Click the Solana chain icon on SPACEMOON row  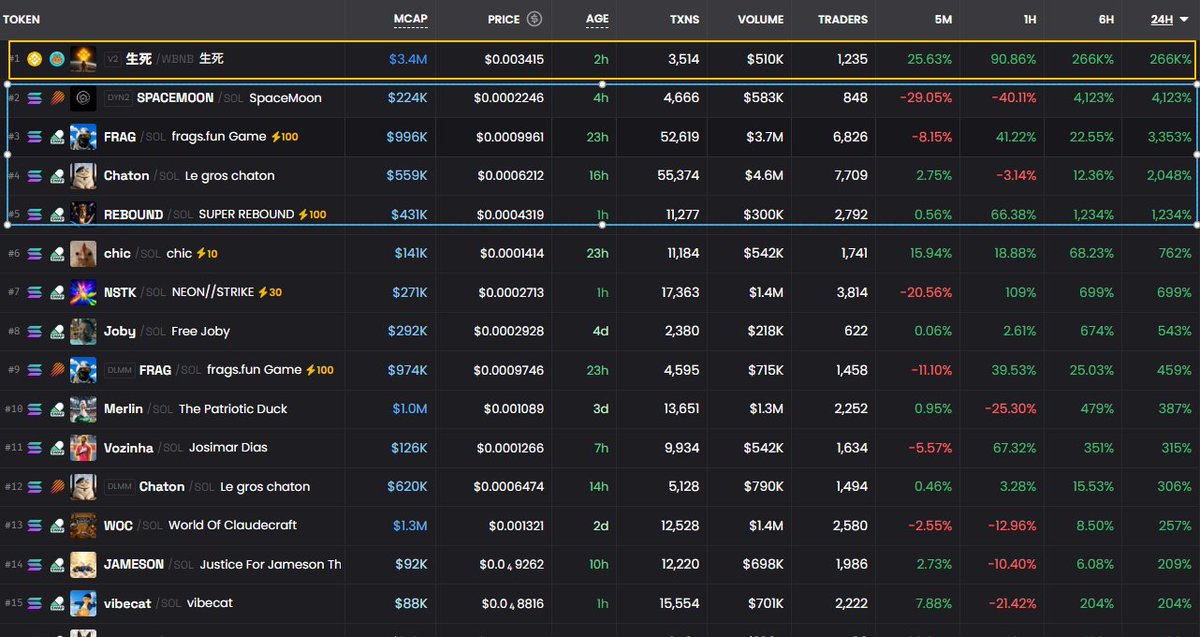coord(35,98)
